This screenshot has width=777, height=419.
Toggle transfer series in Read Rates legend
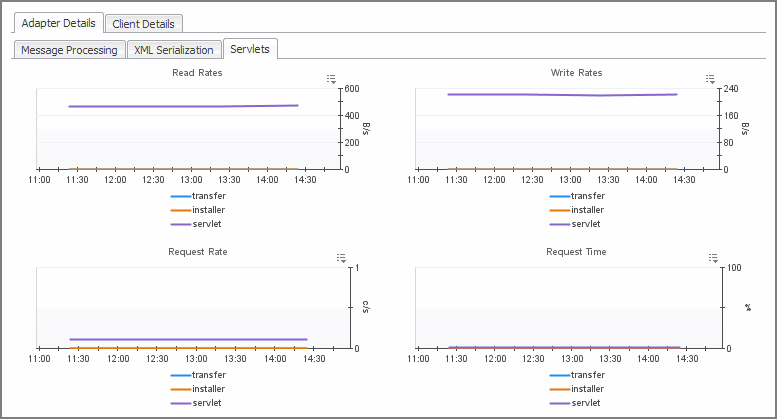208,196
